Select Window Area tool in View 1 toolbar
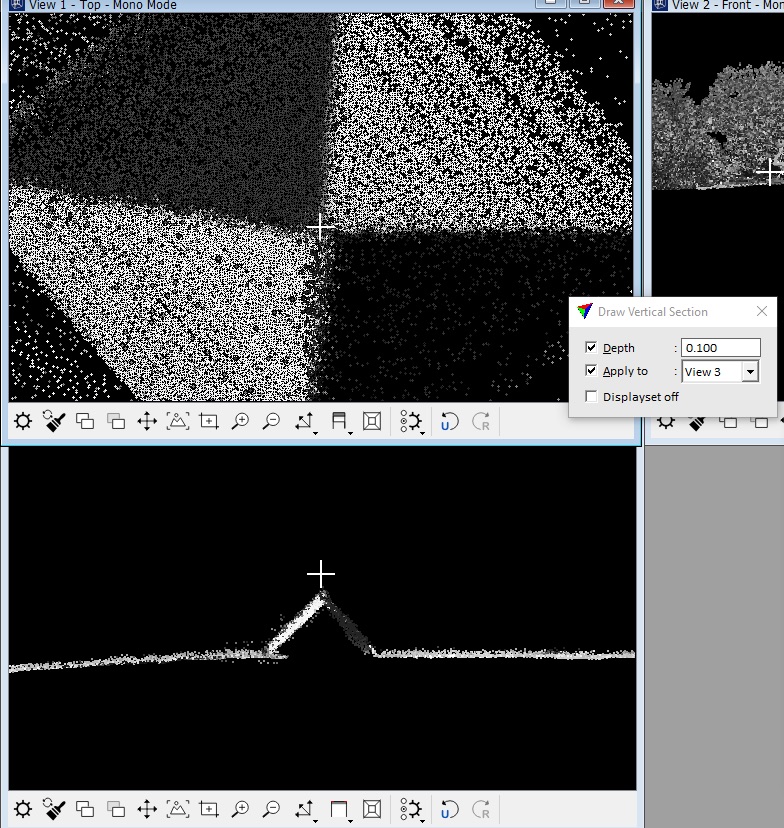Viewport: 784px width, 828px height. click(209, 421)
